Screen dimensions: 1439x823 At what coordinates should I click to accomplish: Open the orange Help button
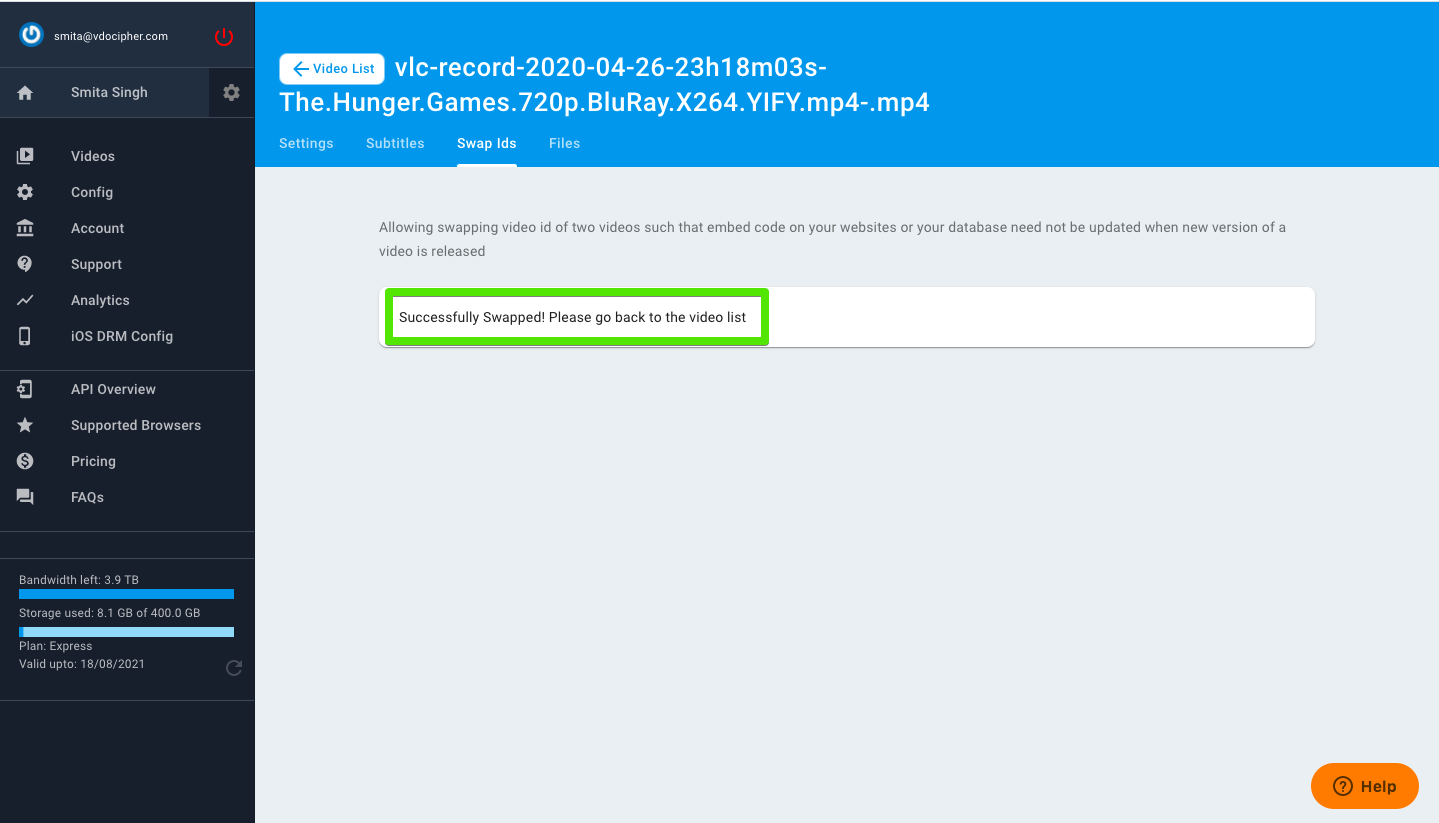(x=1365, y=786)
